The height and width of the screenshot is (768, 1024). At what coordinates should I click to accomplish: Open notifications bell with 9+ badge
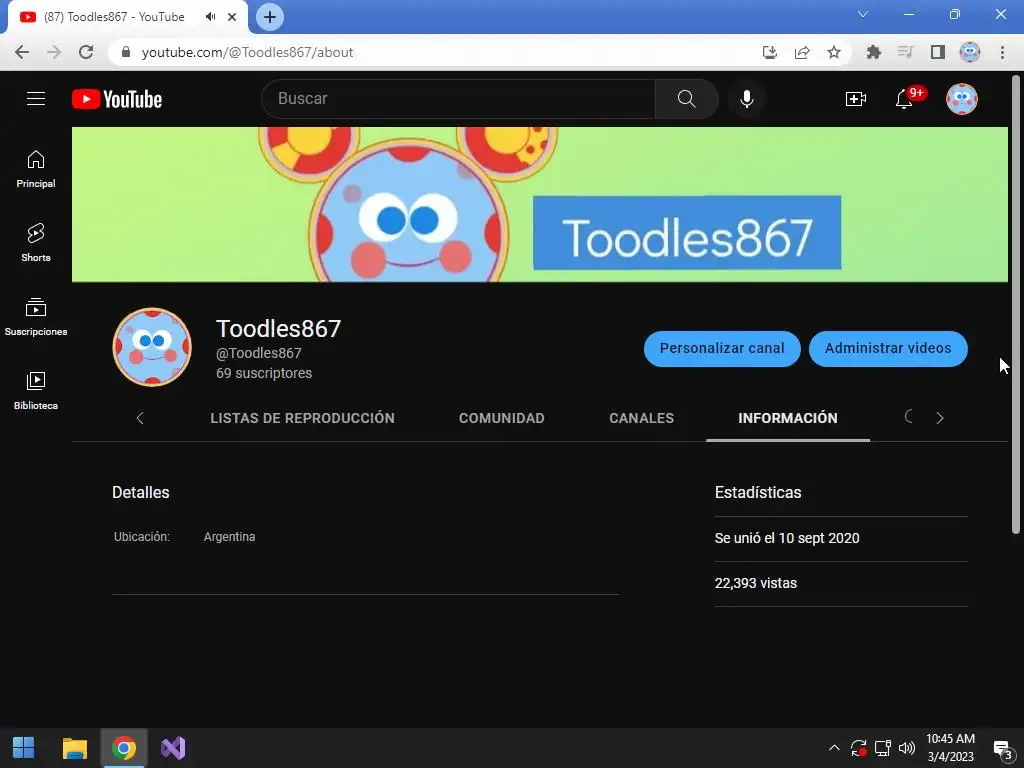904,99
